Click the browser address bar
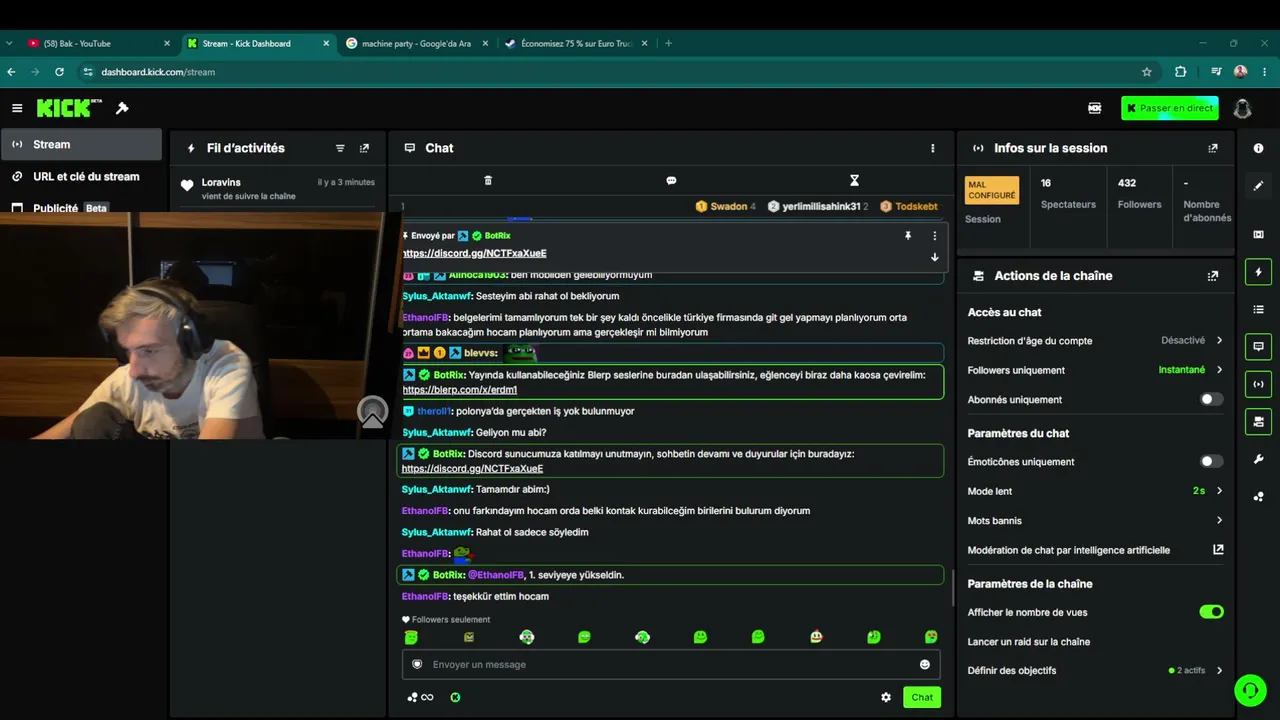Viewport: 1280px width, 720px height. 610,72
